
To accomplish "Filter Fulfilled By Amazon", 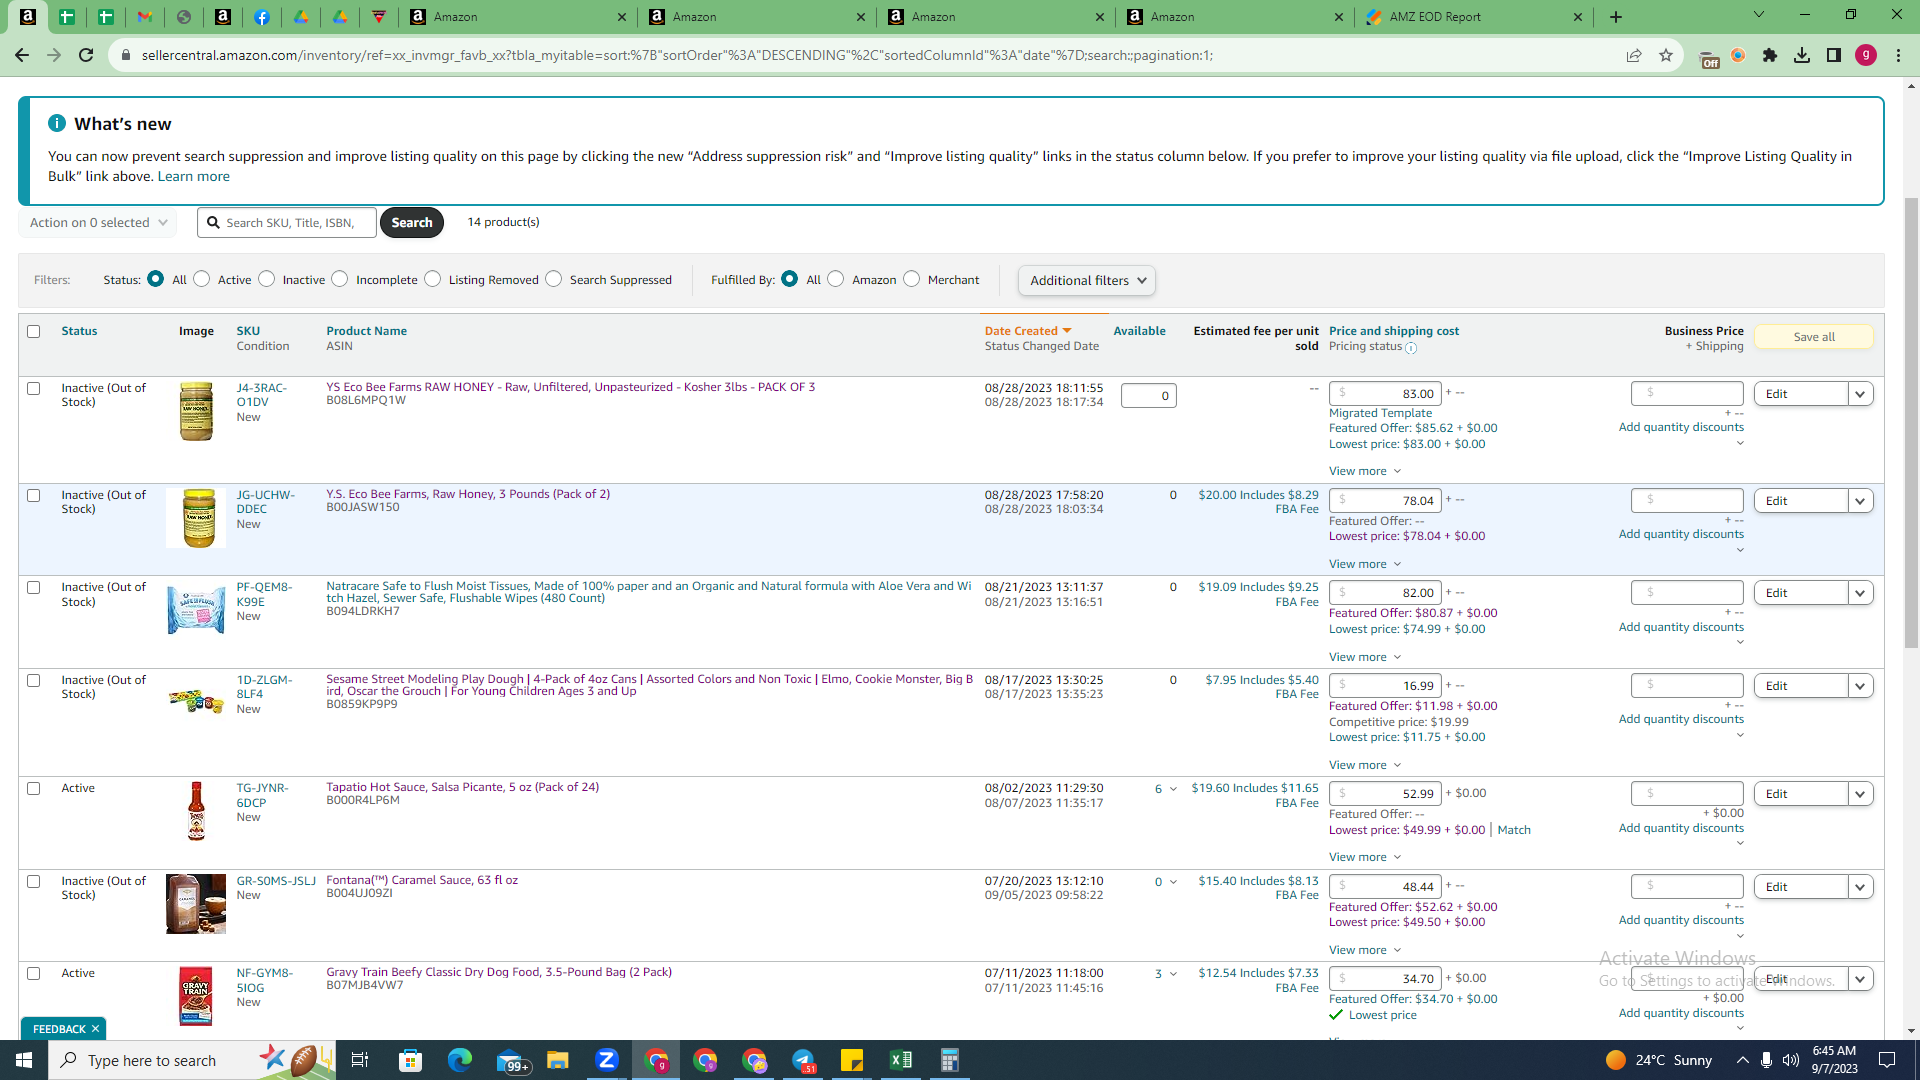I will [x=836, y=279].
